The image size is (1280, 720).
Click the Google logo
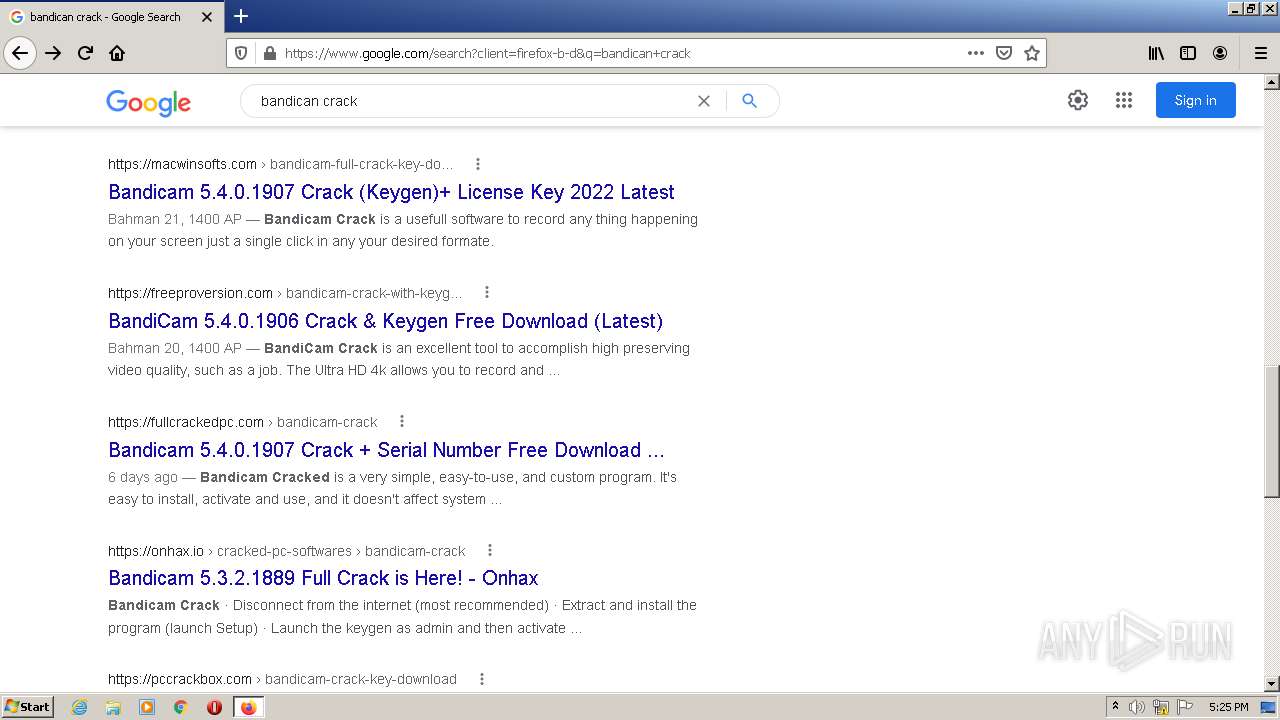click(148, 102)
